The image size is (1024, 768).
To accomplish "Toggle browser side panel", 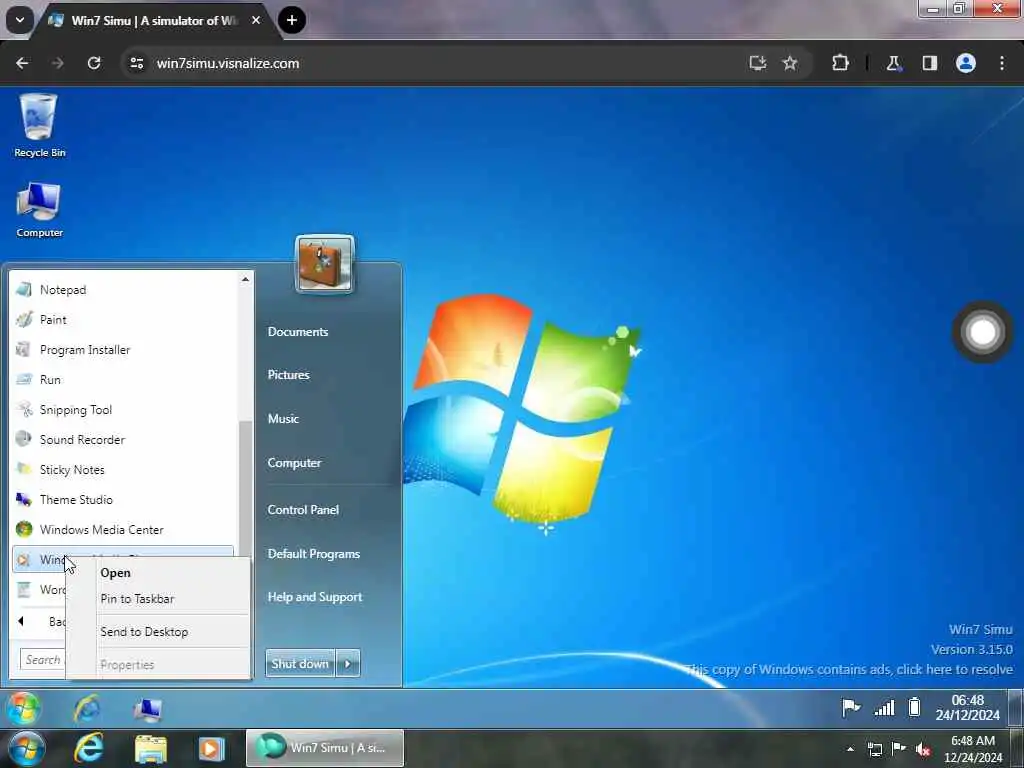I will (930, 63).
